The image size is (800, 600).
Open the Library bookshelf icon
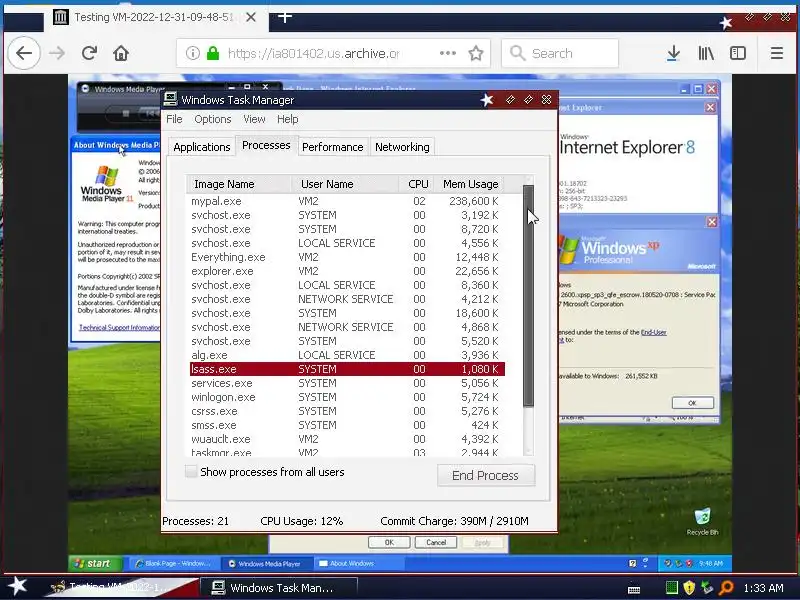tap(706, 53)
